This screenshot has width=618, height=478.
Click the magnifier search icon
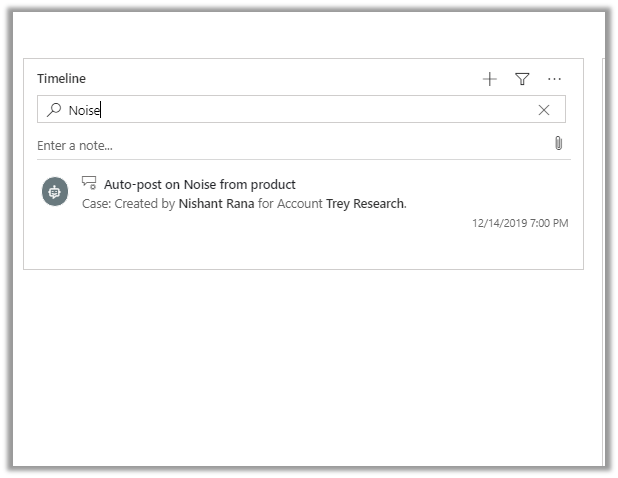(54, 110)
